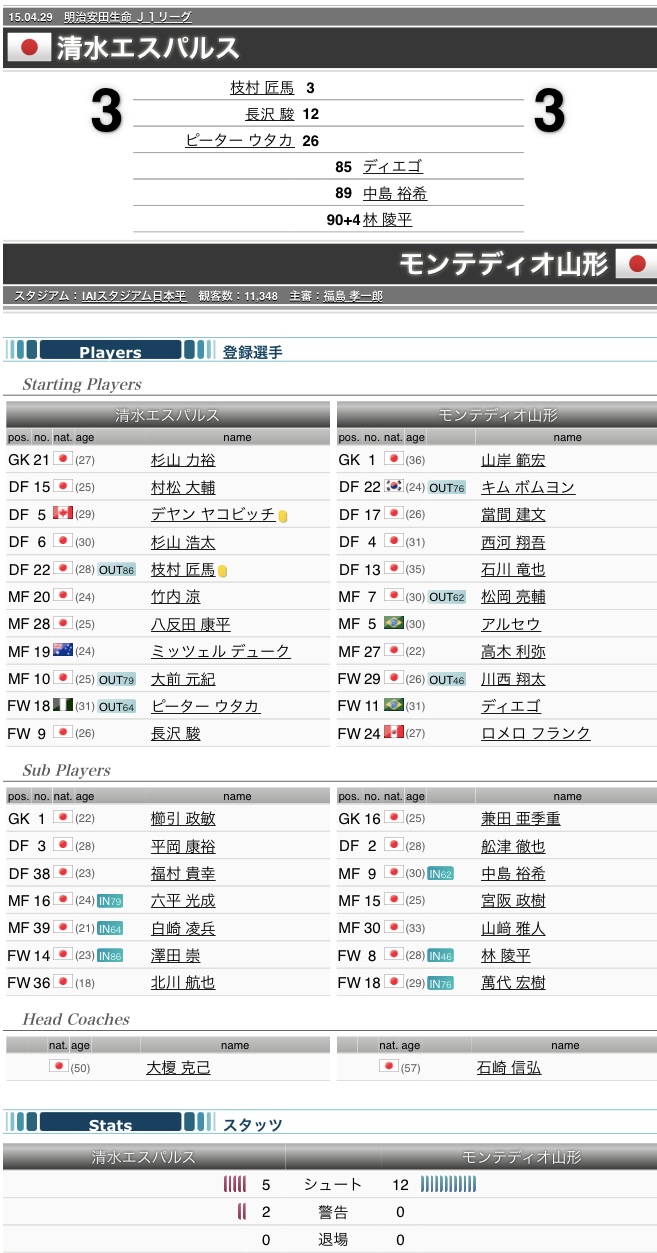Click the Canadian flag in デヤン ヤコビッチ row

63,514
